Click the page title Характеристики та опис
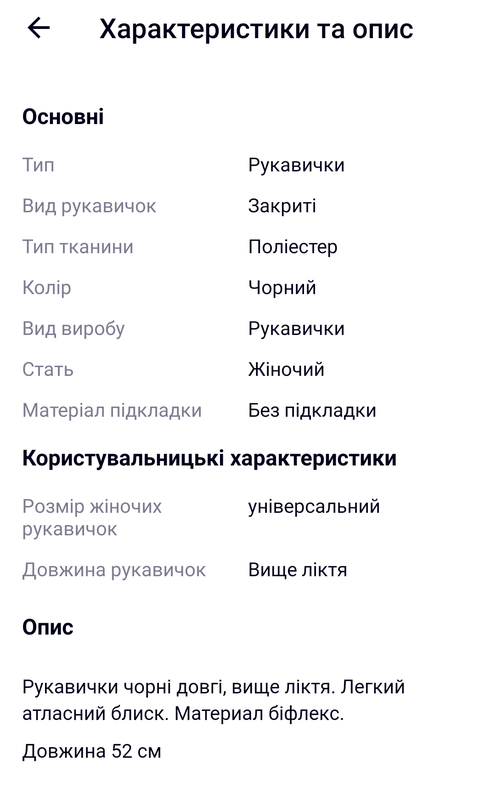This screenshot has height=800, width=496. [x=256, y=29]
